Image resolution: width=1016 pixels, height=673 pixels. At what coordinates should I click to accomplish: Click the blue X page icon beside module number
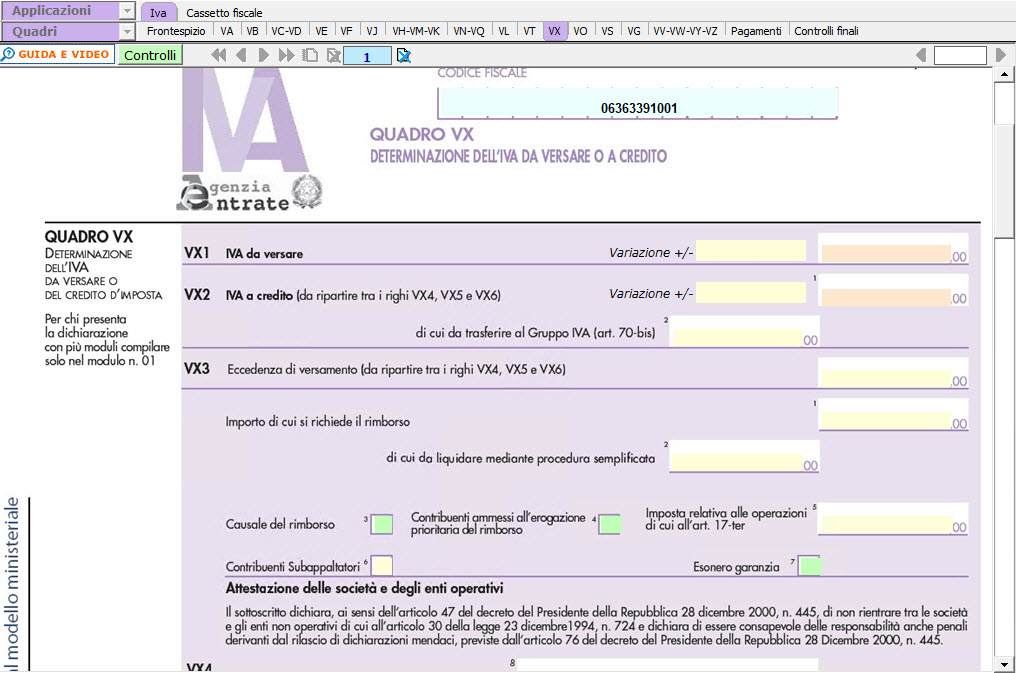click(x=404, y=56)
